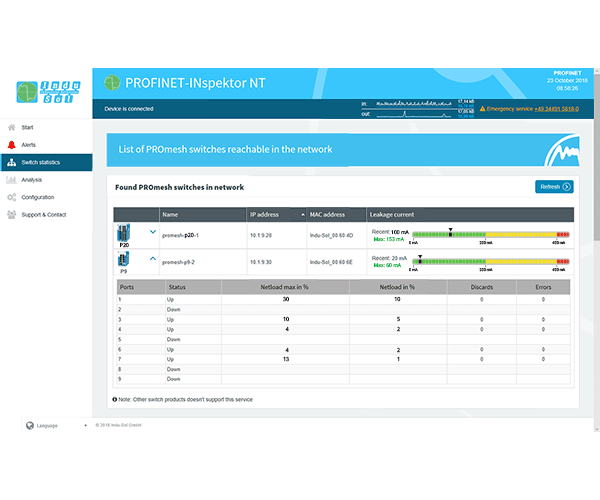This screenshot has height=500, width=600.
Task: Click the Refresh button
Action: (x=554, y=187)
